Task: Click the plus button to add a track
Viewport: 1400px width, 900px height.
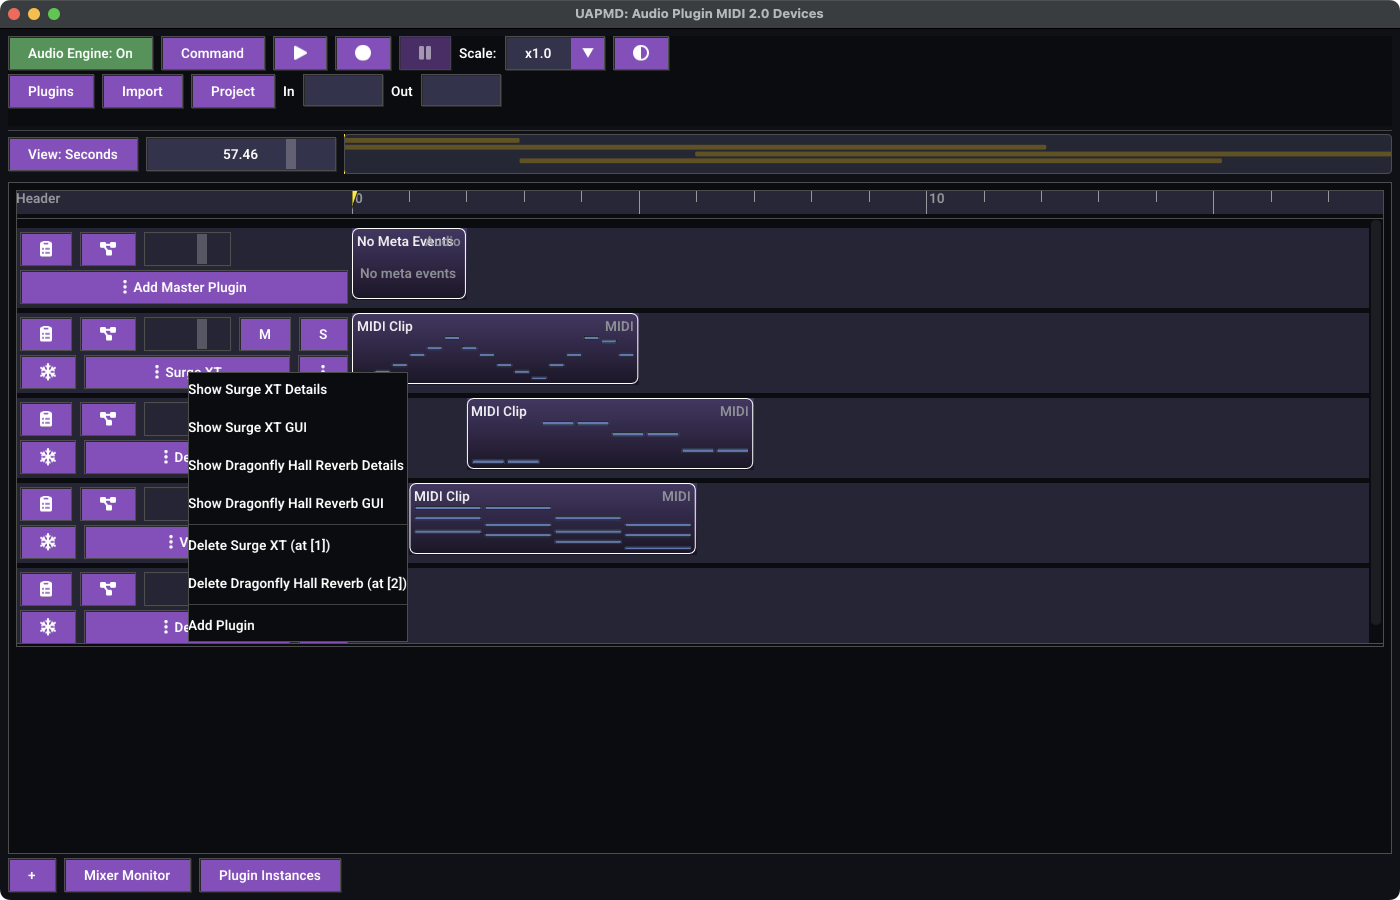Action: click(32, 875)
